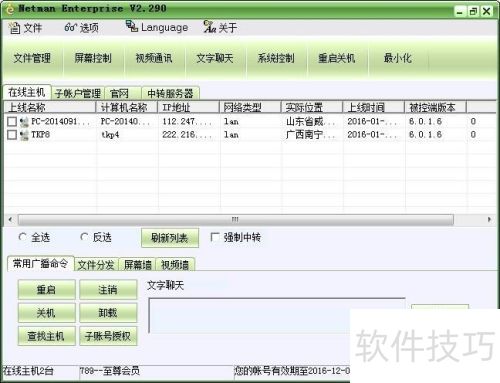Click the 卸载 broadcast button
The width and height of the screenshot is (500, 383).
point(108,313)
